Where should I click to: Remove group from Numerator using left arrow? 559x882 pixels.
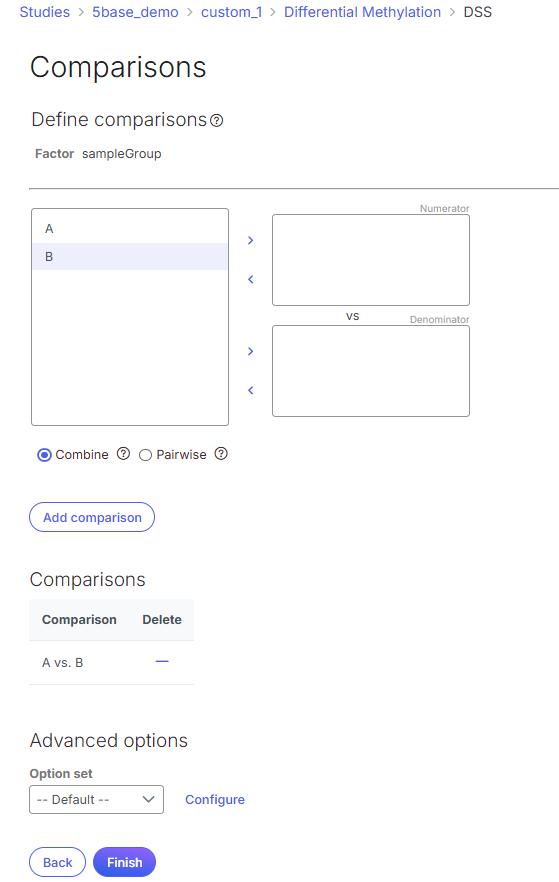251,279
